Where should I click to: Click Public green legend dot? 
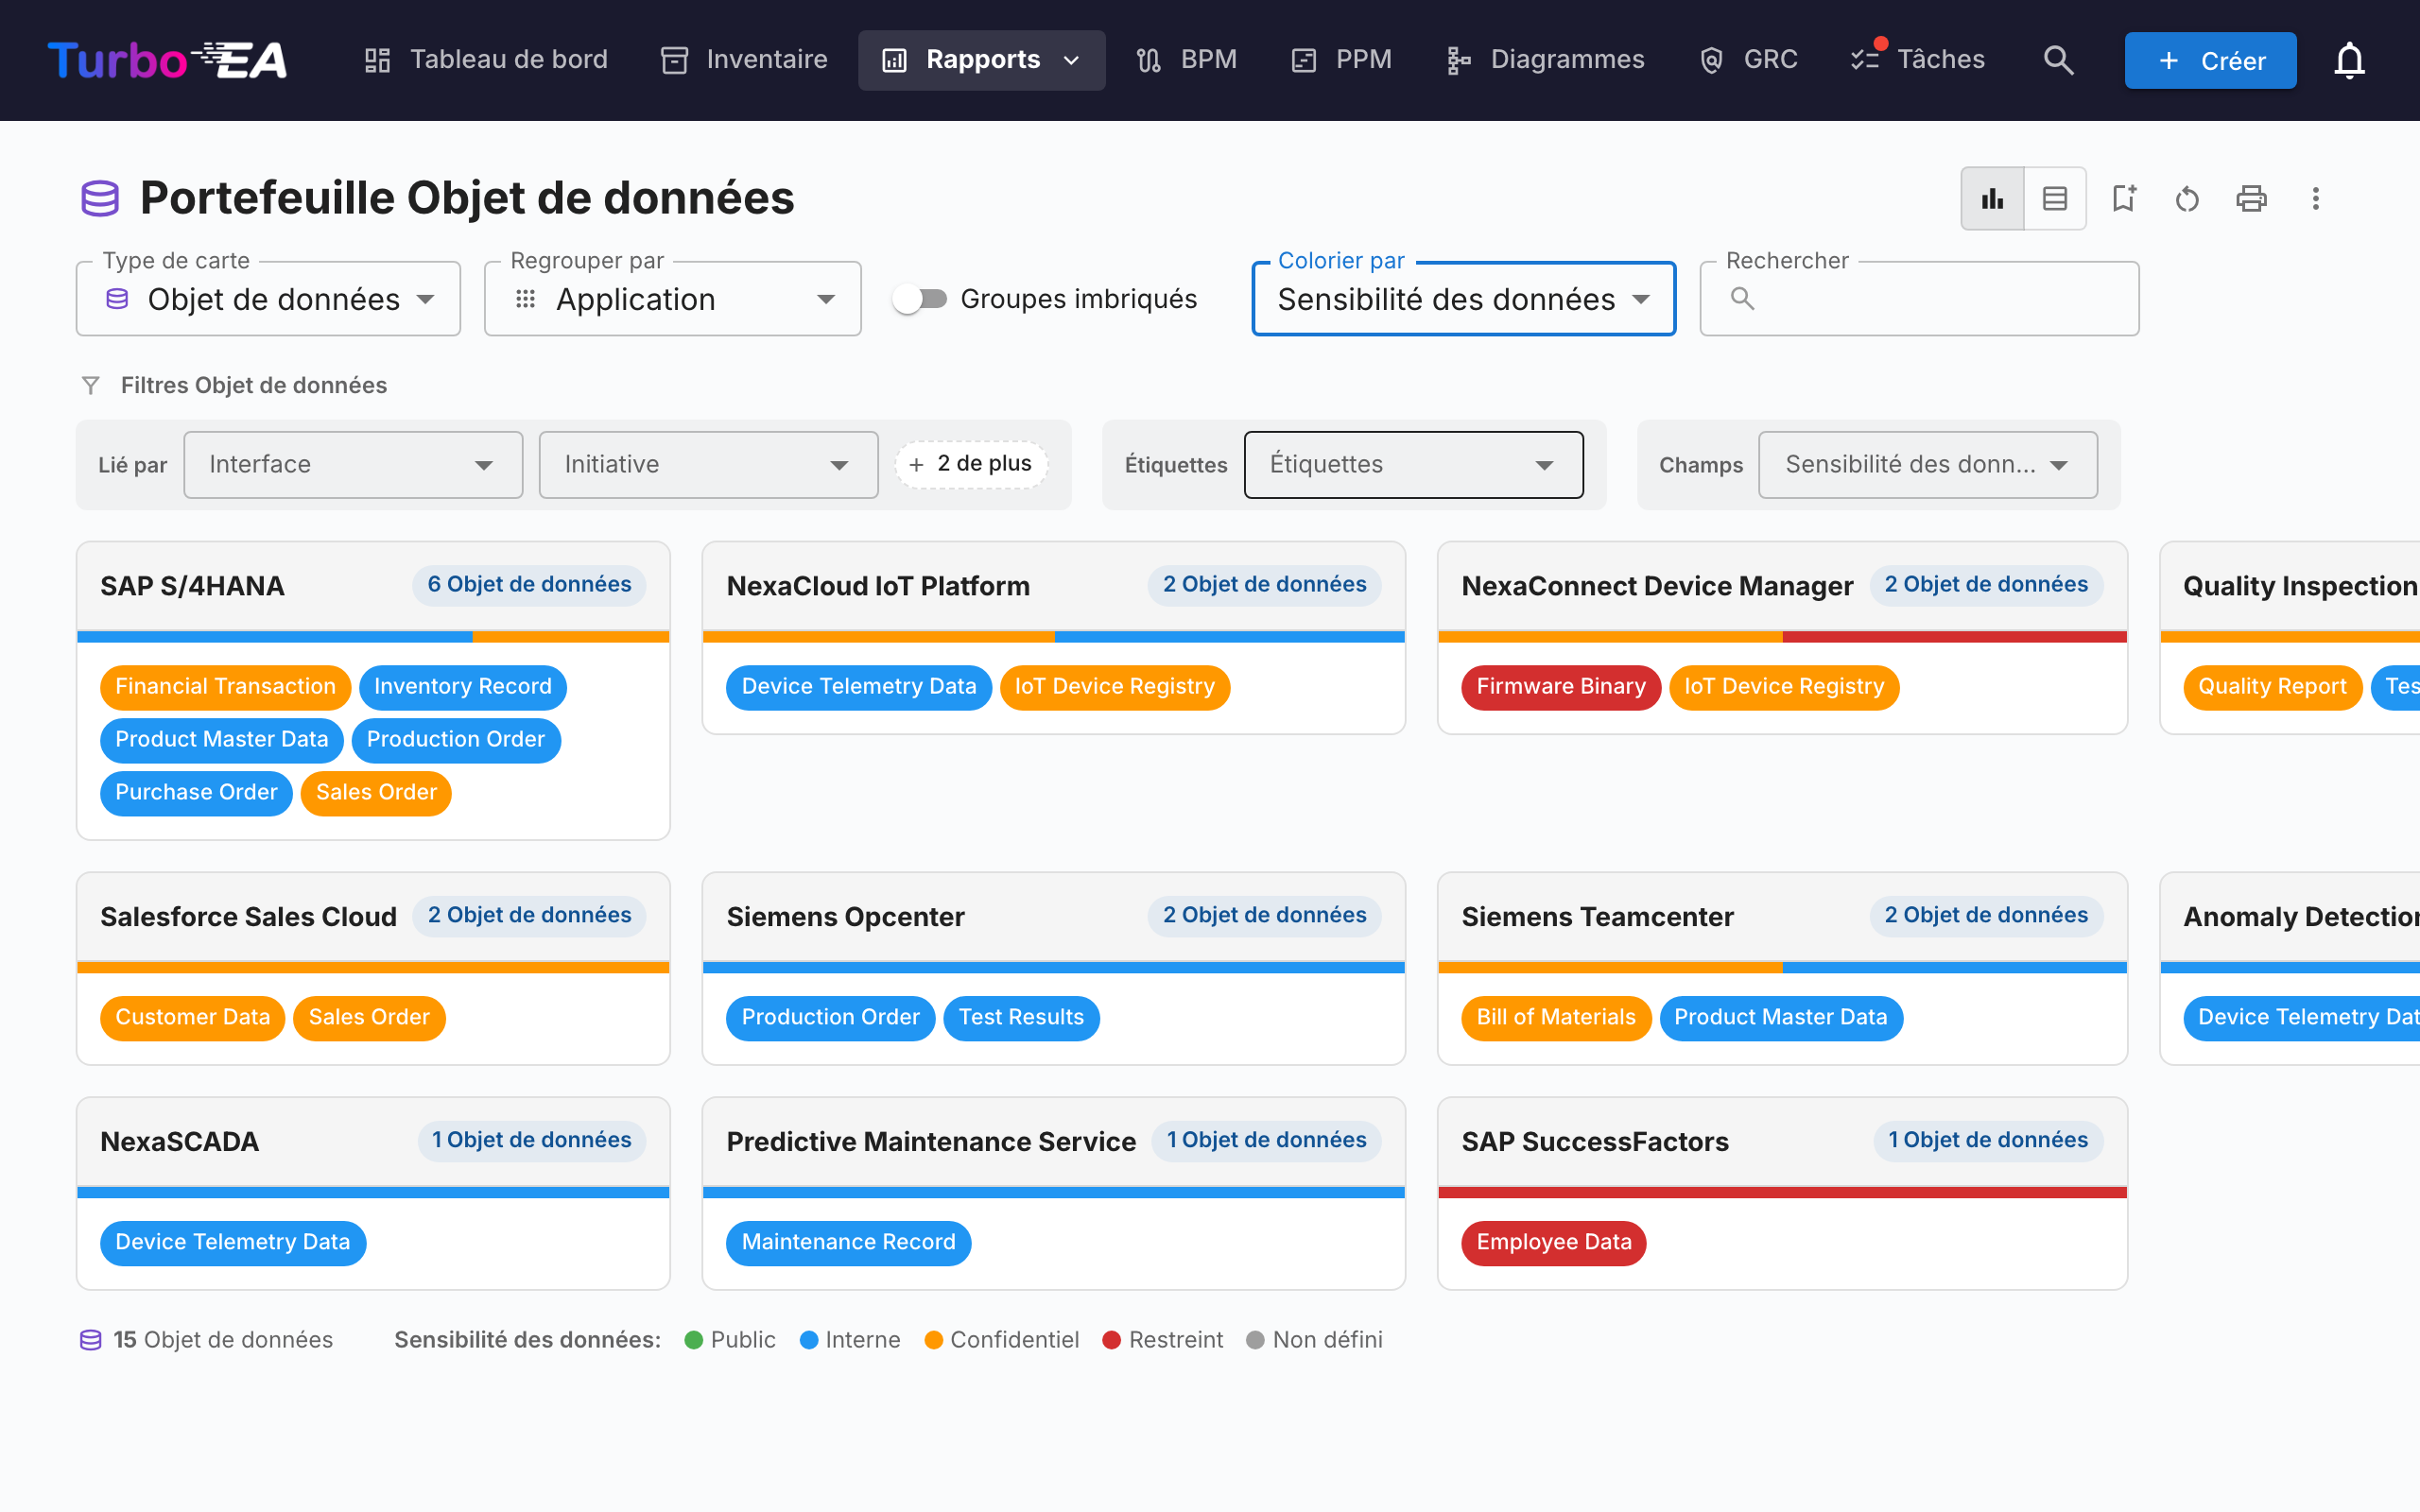point(693,1340)
